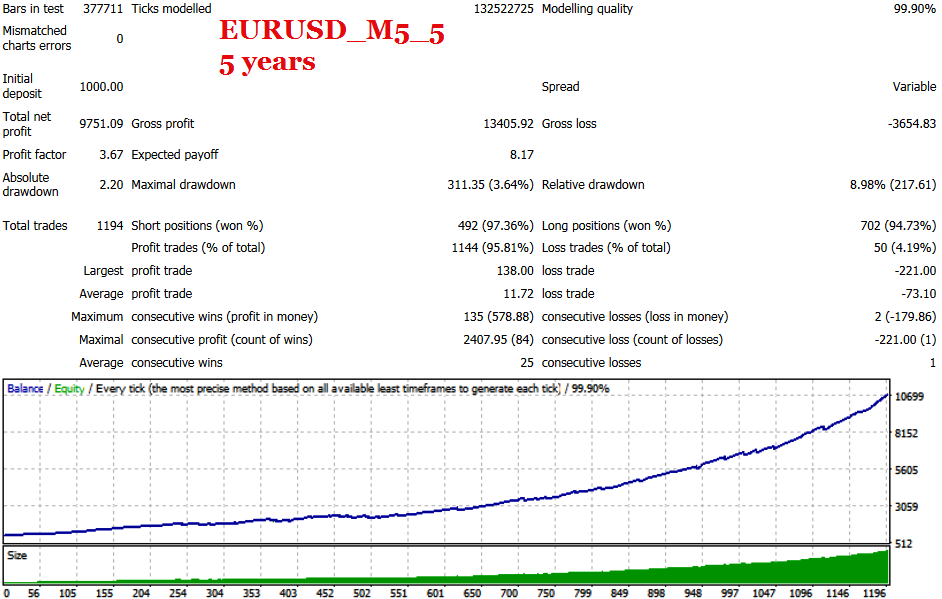Click largest loss trade value -221.00
Viewport: 942px width, 599px height.
[915, 271]
